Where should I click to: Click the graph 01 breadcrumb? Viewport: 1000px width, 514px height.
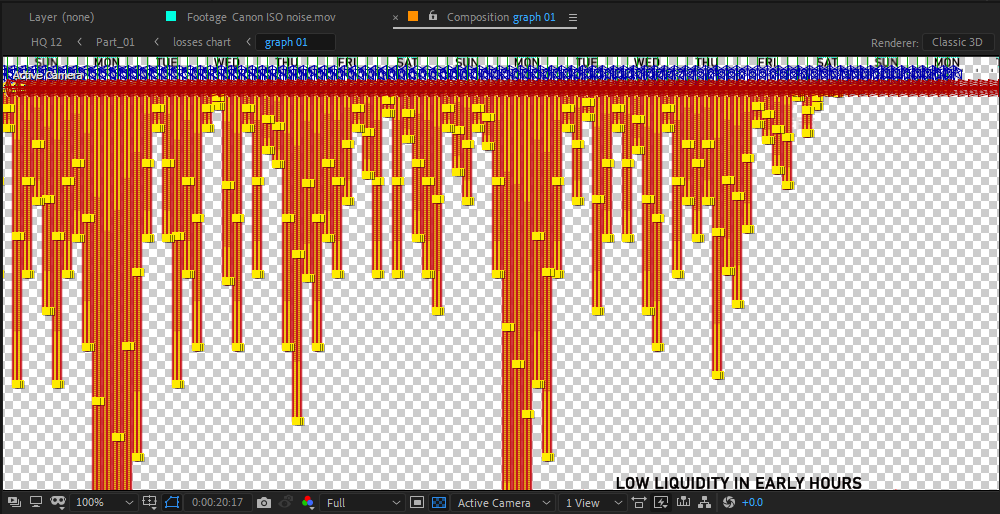pos(295,42)
